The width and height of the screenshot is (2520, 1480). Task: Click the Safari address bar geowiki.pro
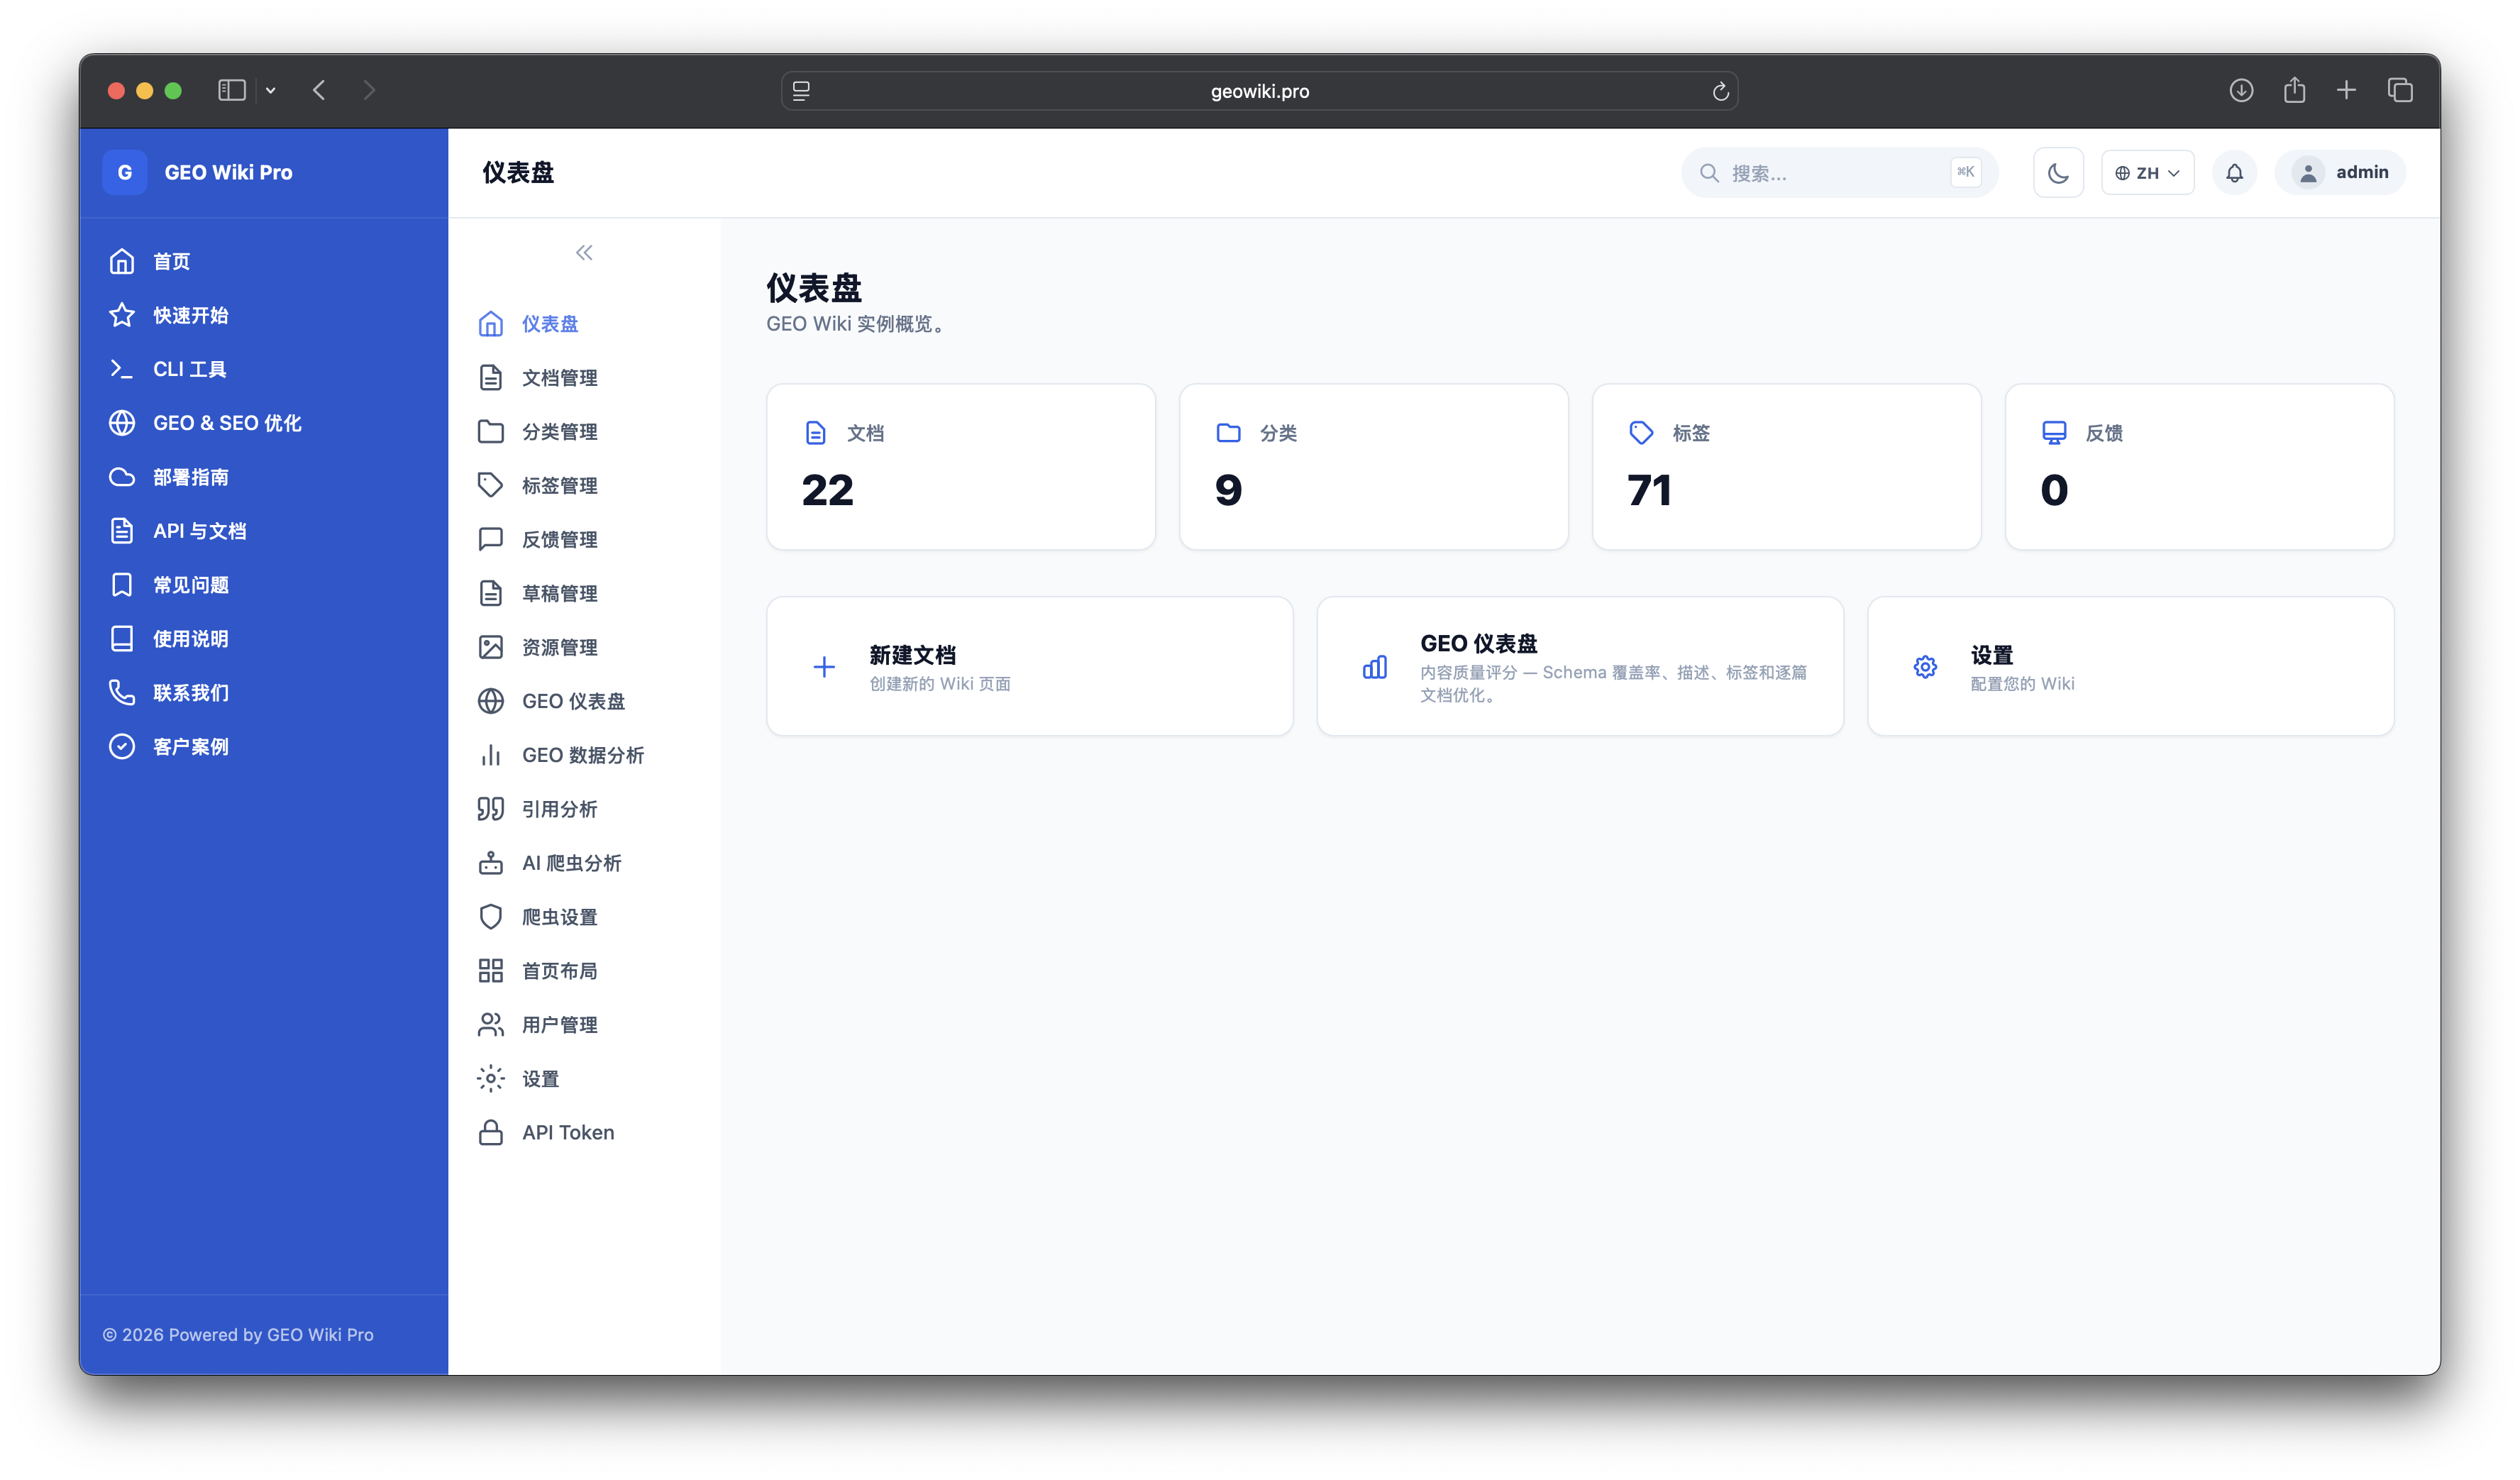(1260, 91)
